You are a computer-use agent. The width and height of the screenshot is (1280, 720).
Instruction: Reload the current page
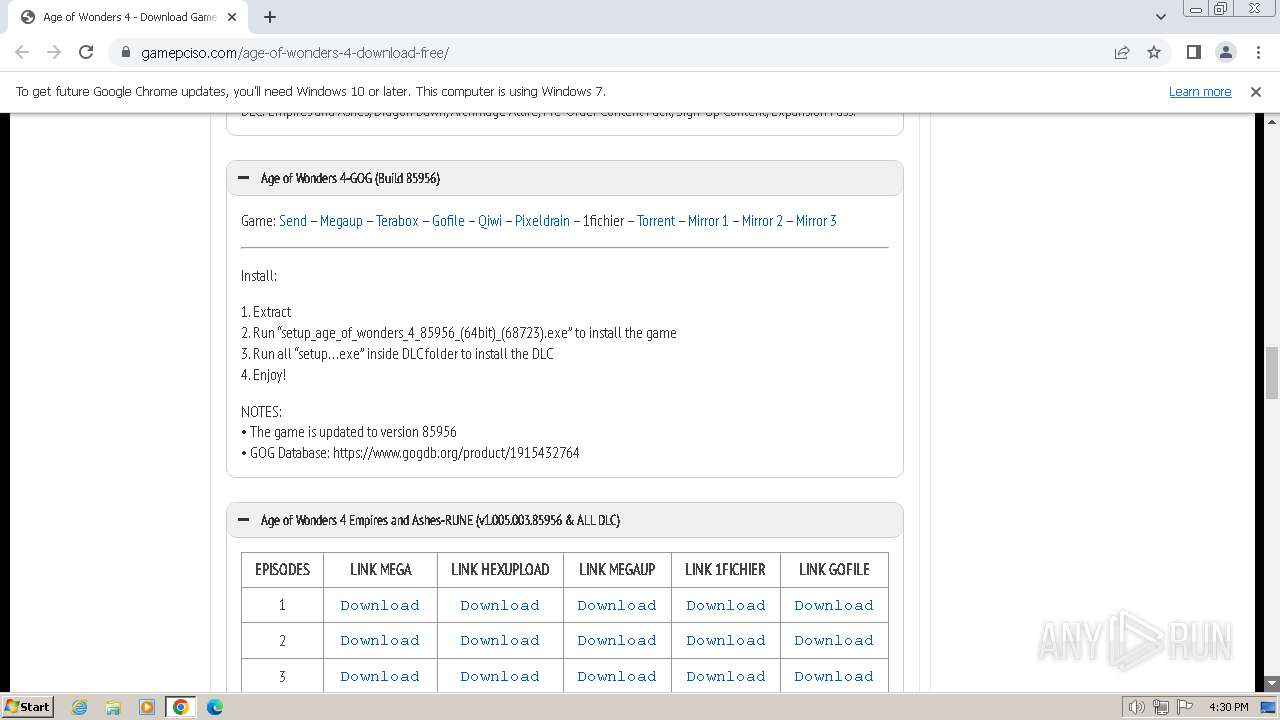pos(86,52)
